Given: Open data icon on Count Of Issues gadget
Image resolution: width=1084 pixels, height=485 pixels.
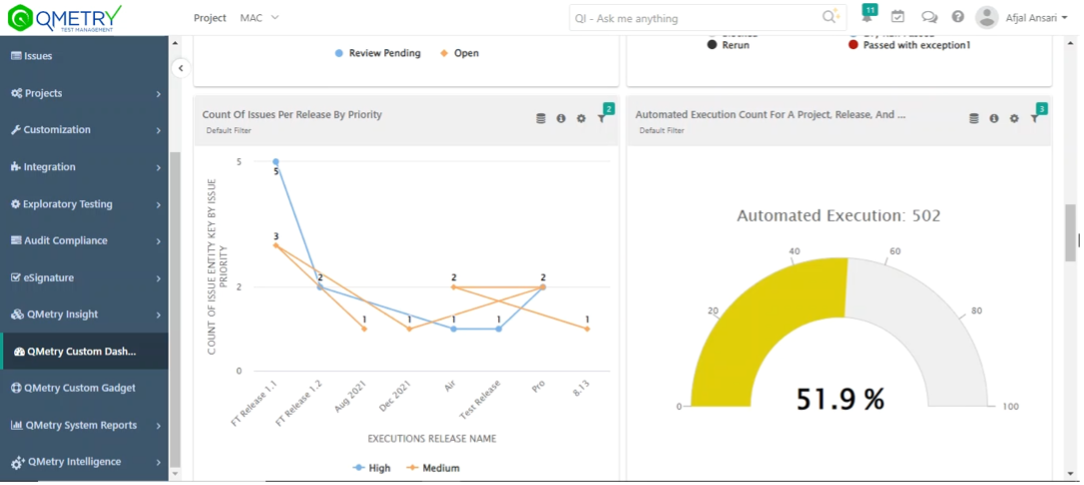Looking at the screenshot, I should (x=541, y=119).
